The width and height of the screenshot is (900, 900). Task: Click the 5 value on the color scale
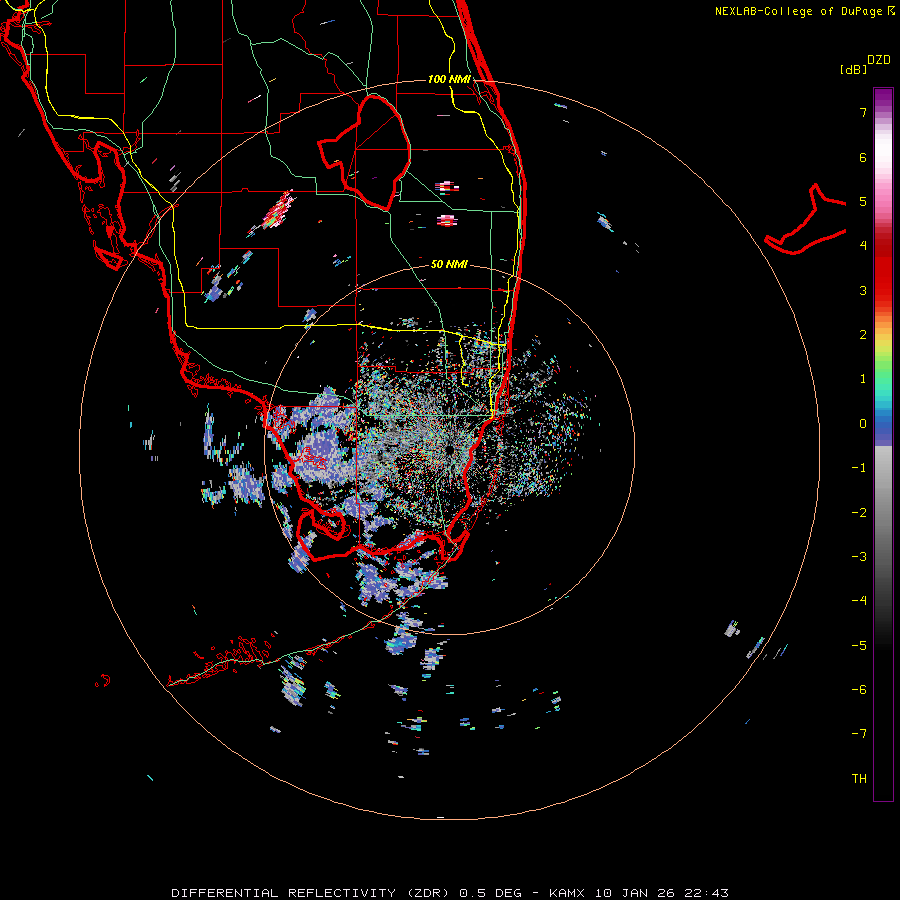click(x=863, y=201)
